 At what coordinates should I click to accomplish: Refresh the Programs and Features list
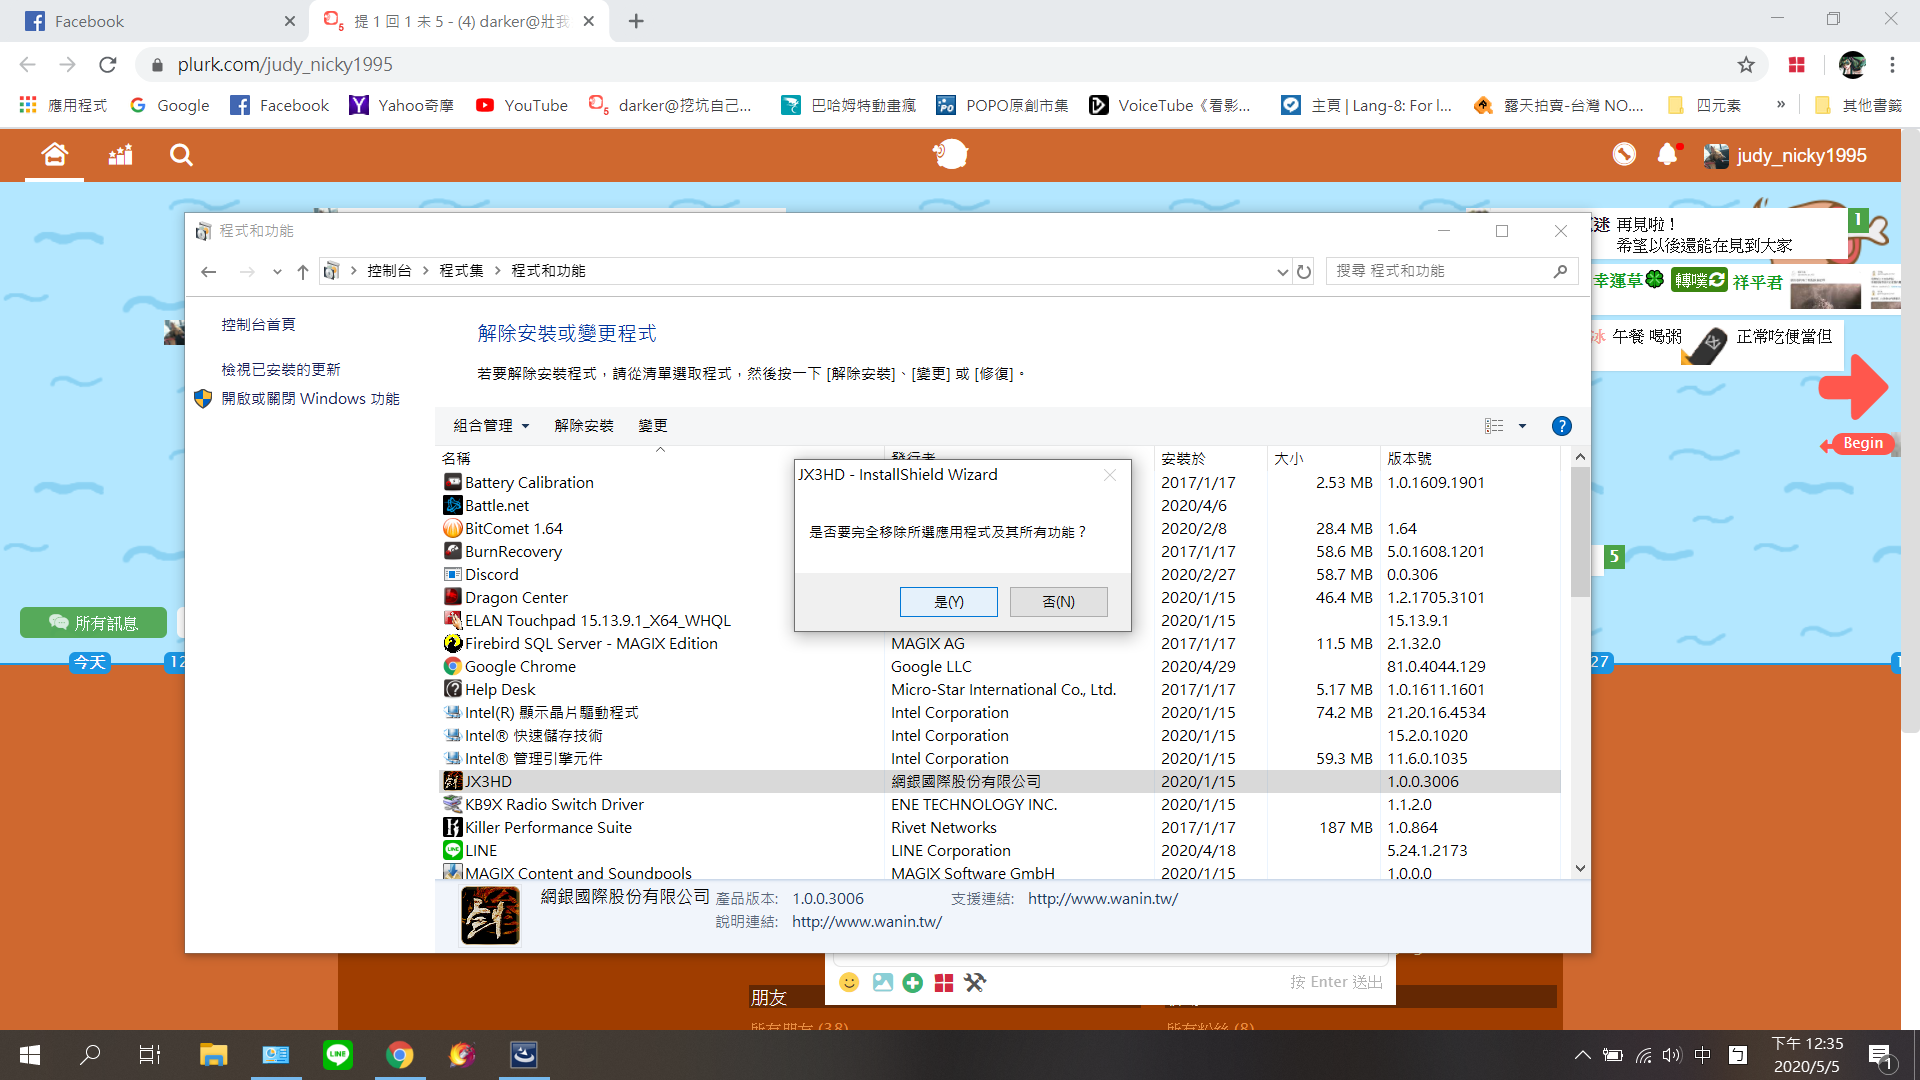coord(1304,272)
